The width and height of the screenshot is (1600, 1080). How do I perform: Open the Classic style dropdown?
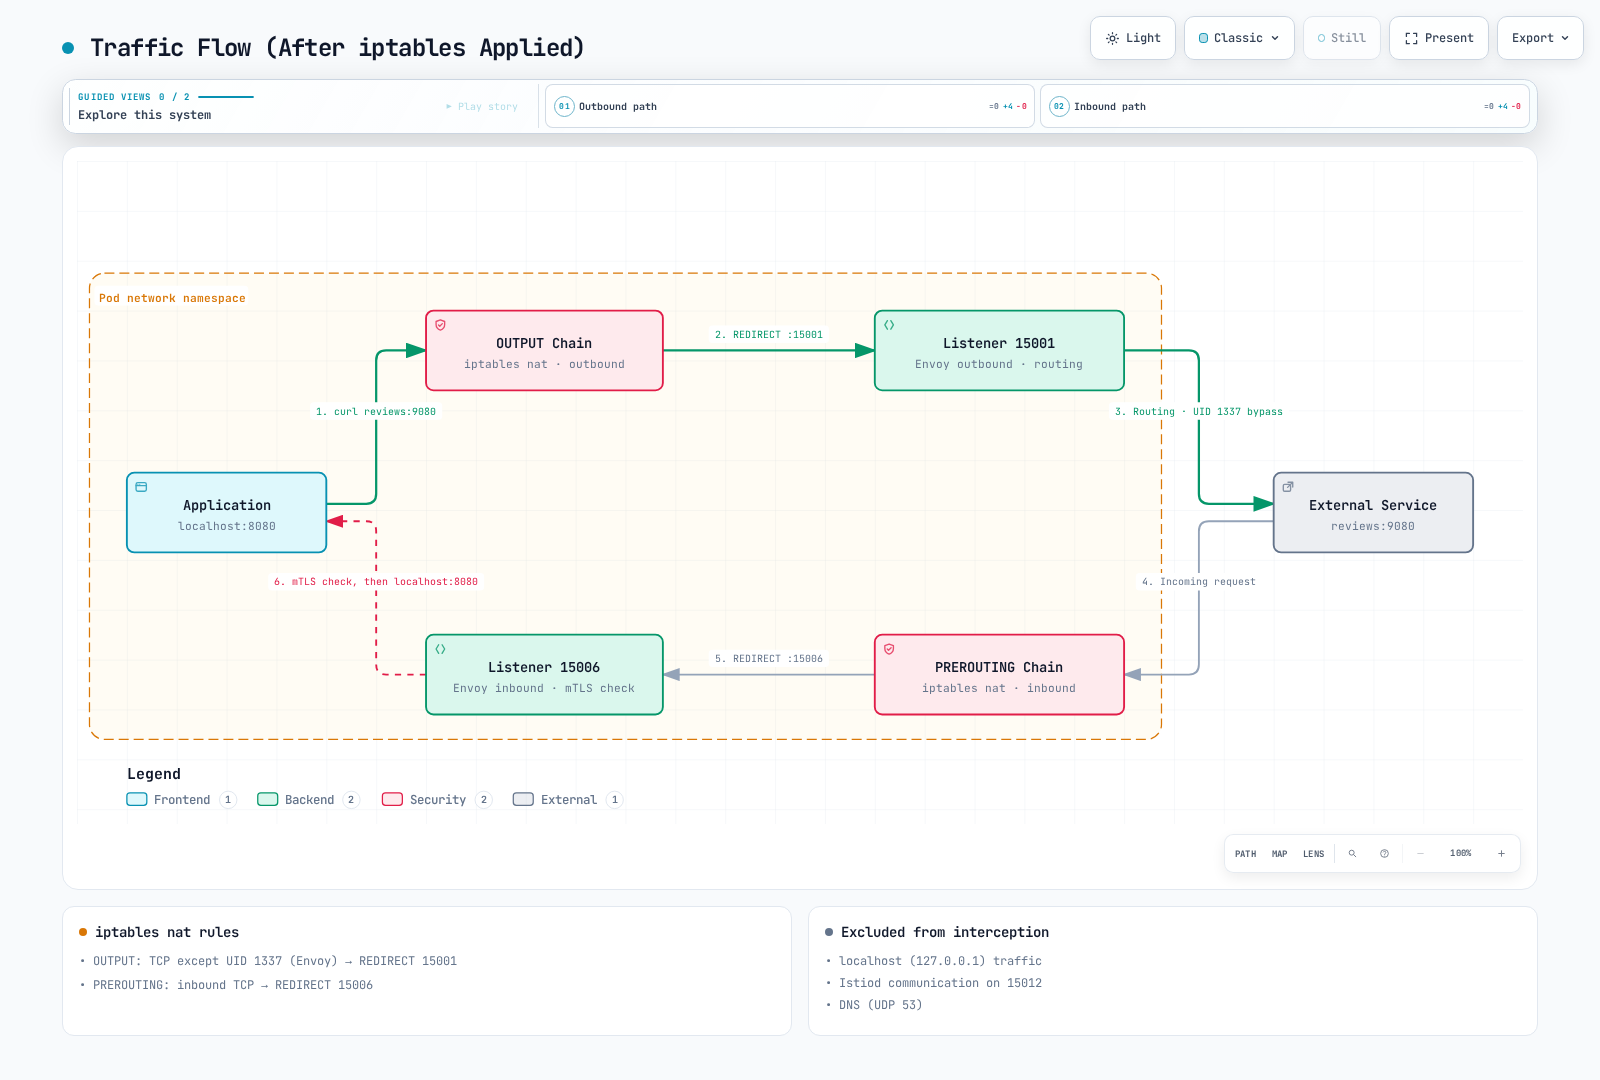pos(1239,38)
